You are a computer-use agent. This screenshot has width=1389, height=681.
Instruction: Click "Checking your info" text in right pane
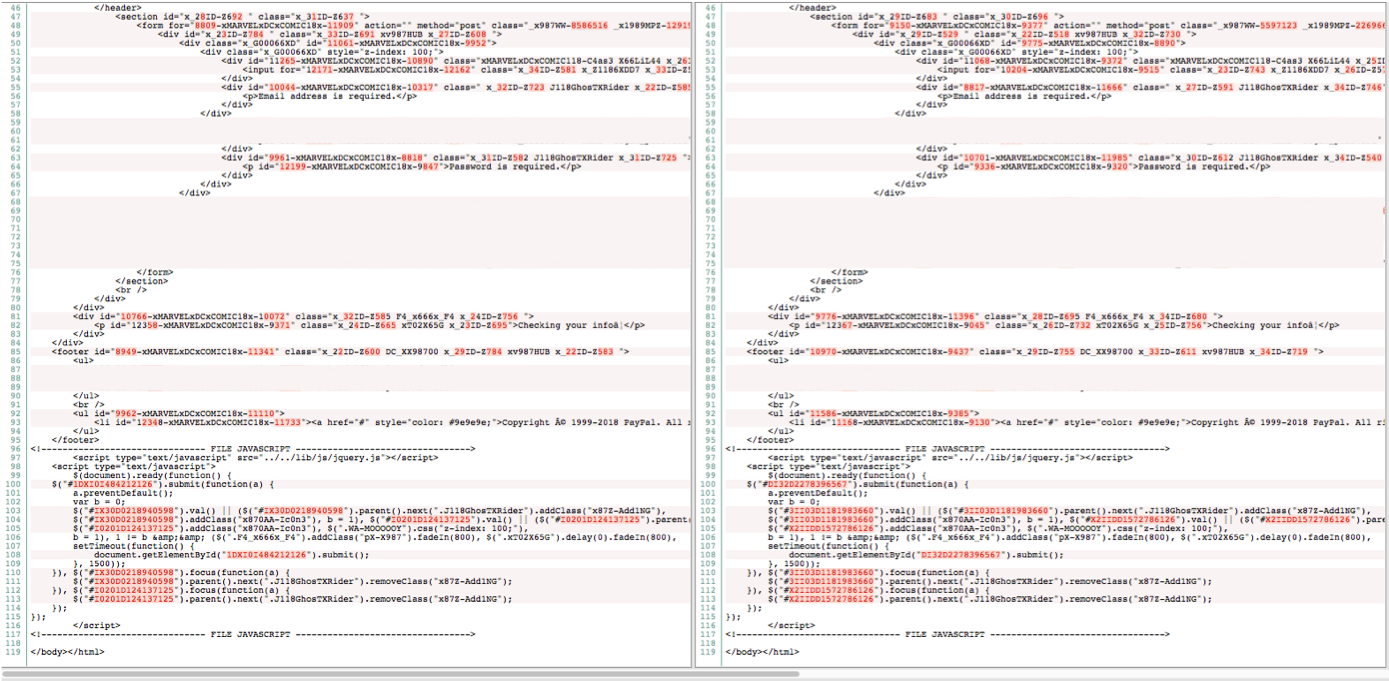[x=1272, y=325]
